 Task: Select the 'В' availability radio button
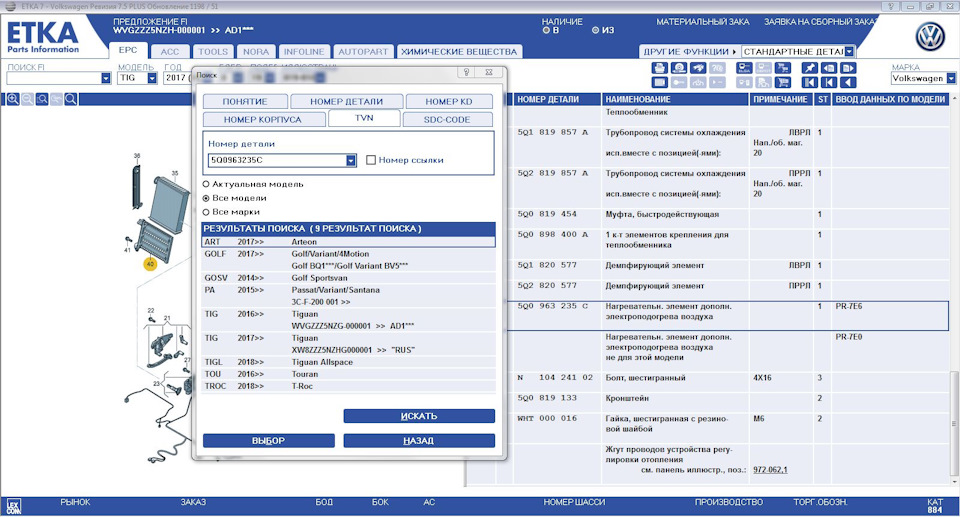click(546, 30)
